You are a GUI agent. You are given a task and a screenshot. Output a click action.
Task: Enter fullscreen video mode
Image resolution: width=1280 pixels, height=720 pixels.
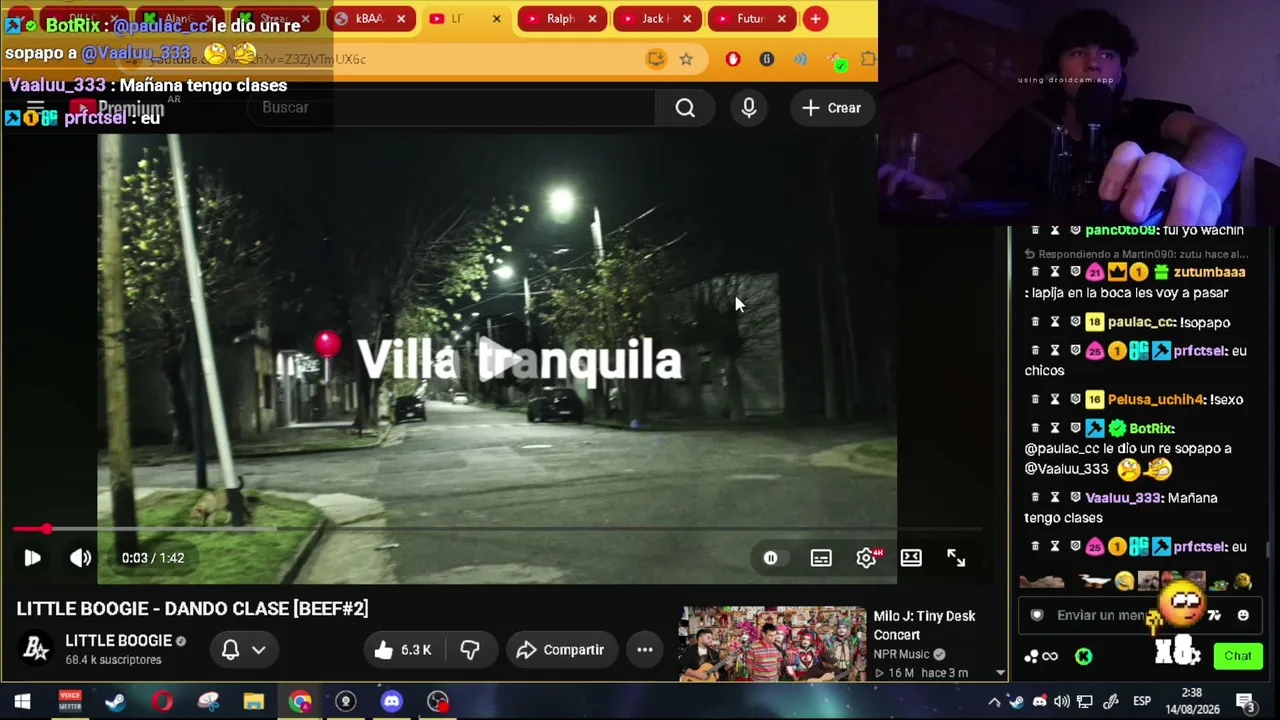[956, 558]
